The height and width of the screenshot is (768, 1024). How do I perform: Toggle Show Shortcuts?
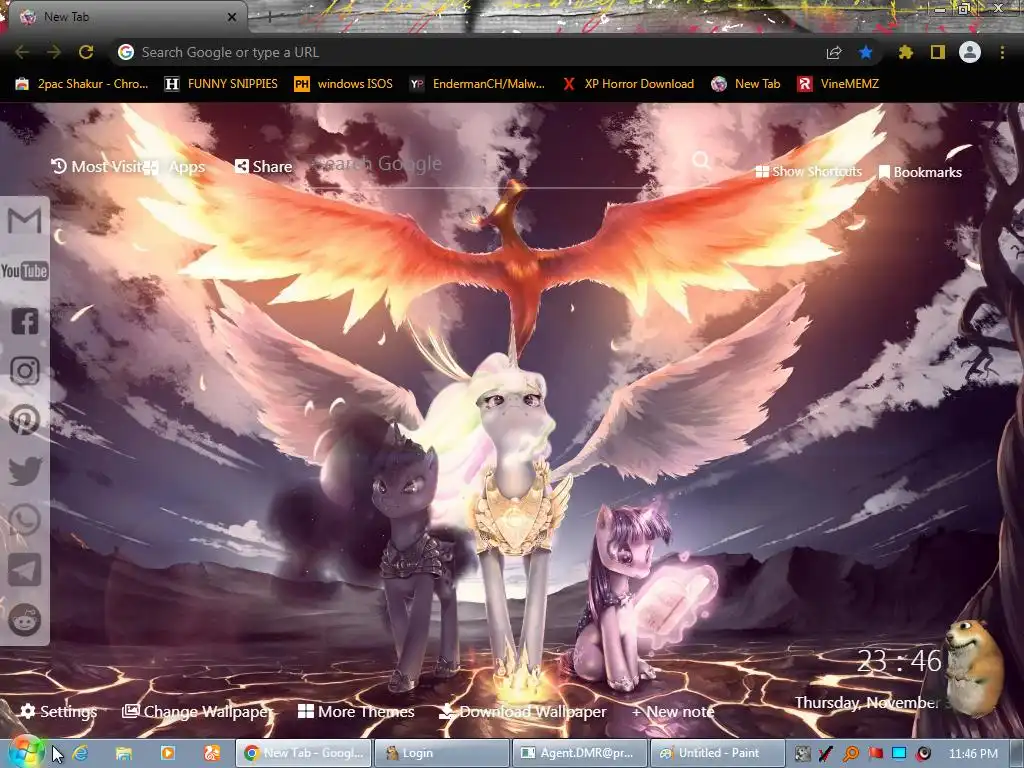[808, 171]
